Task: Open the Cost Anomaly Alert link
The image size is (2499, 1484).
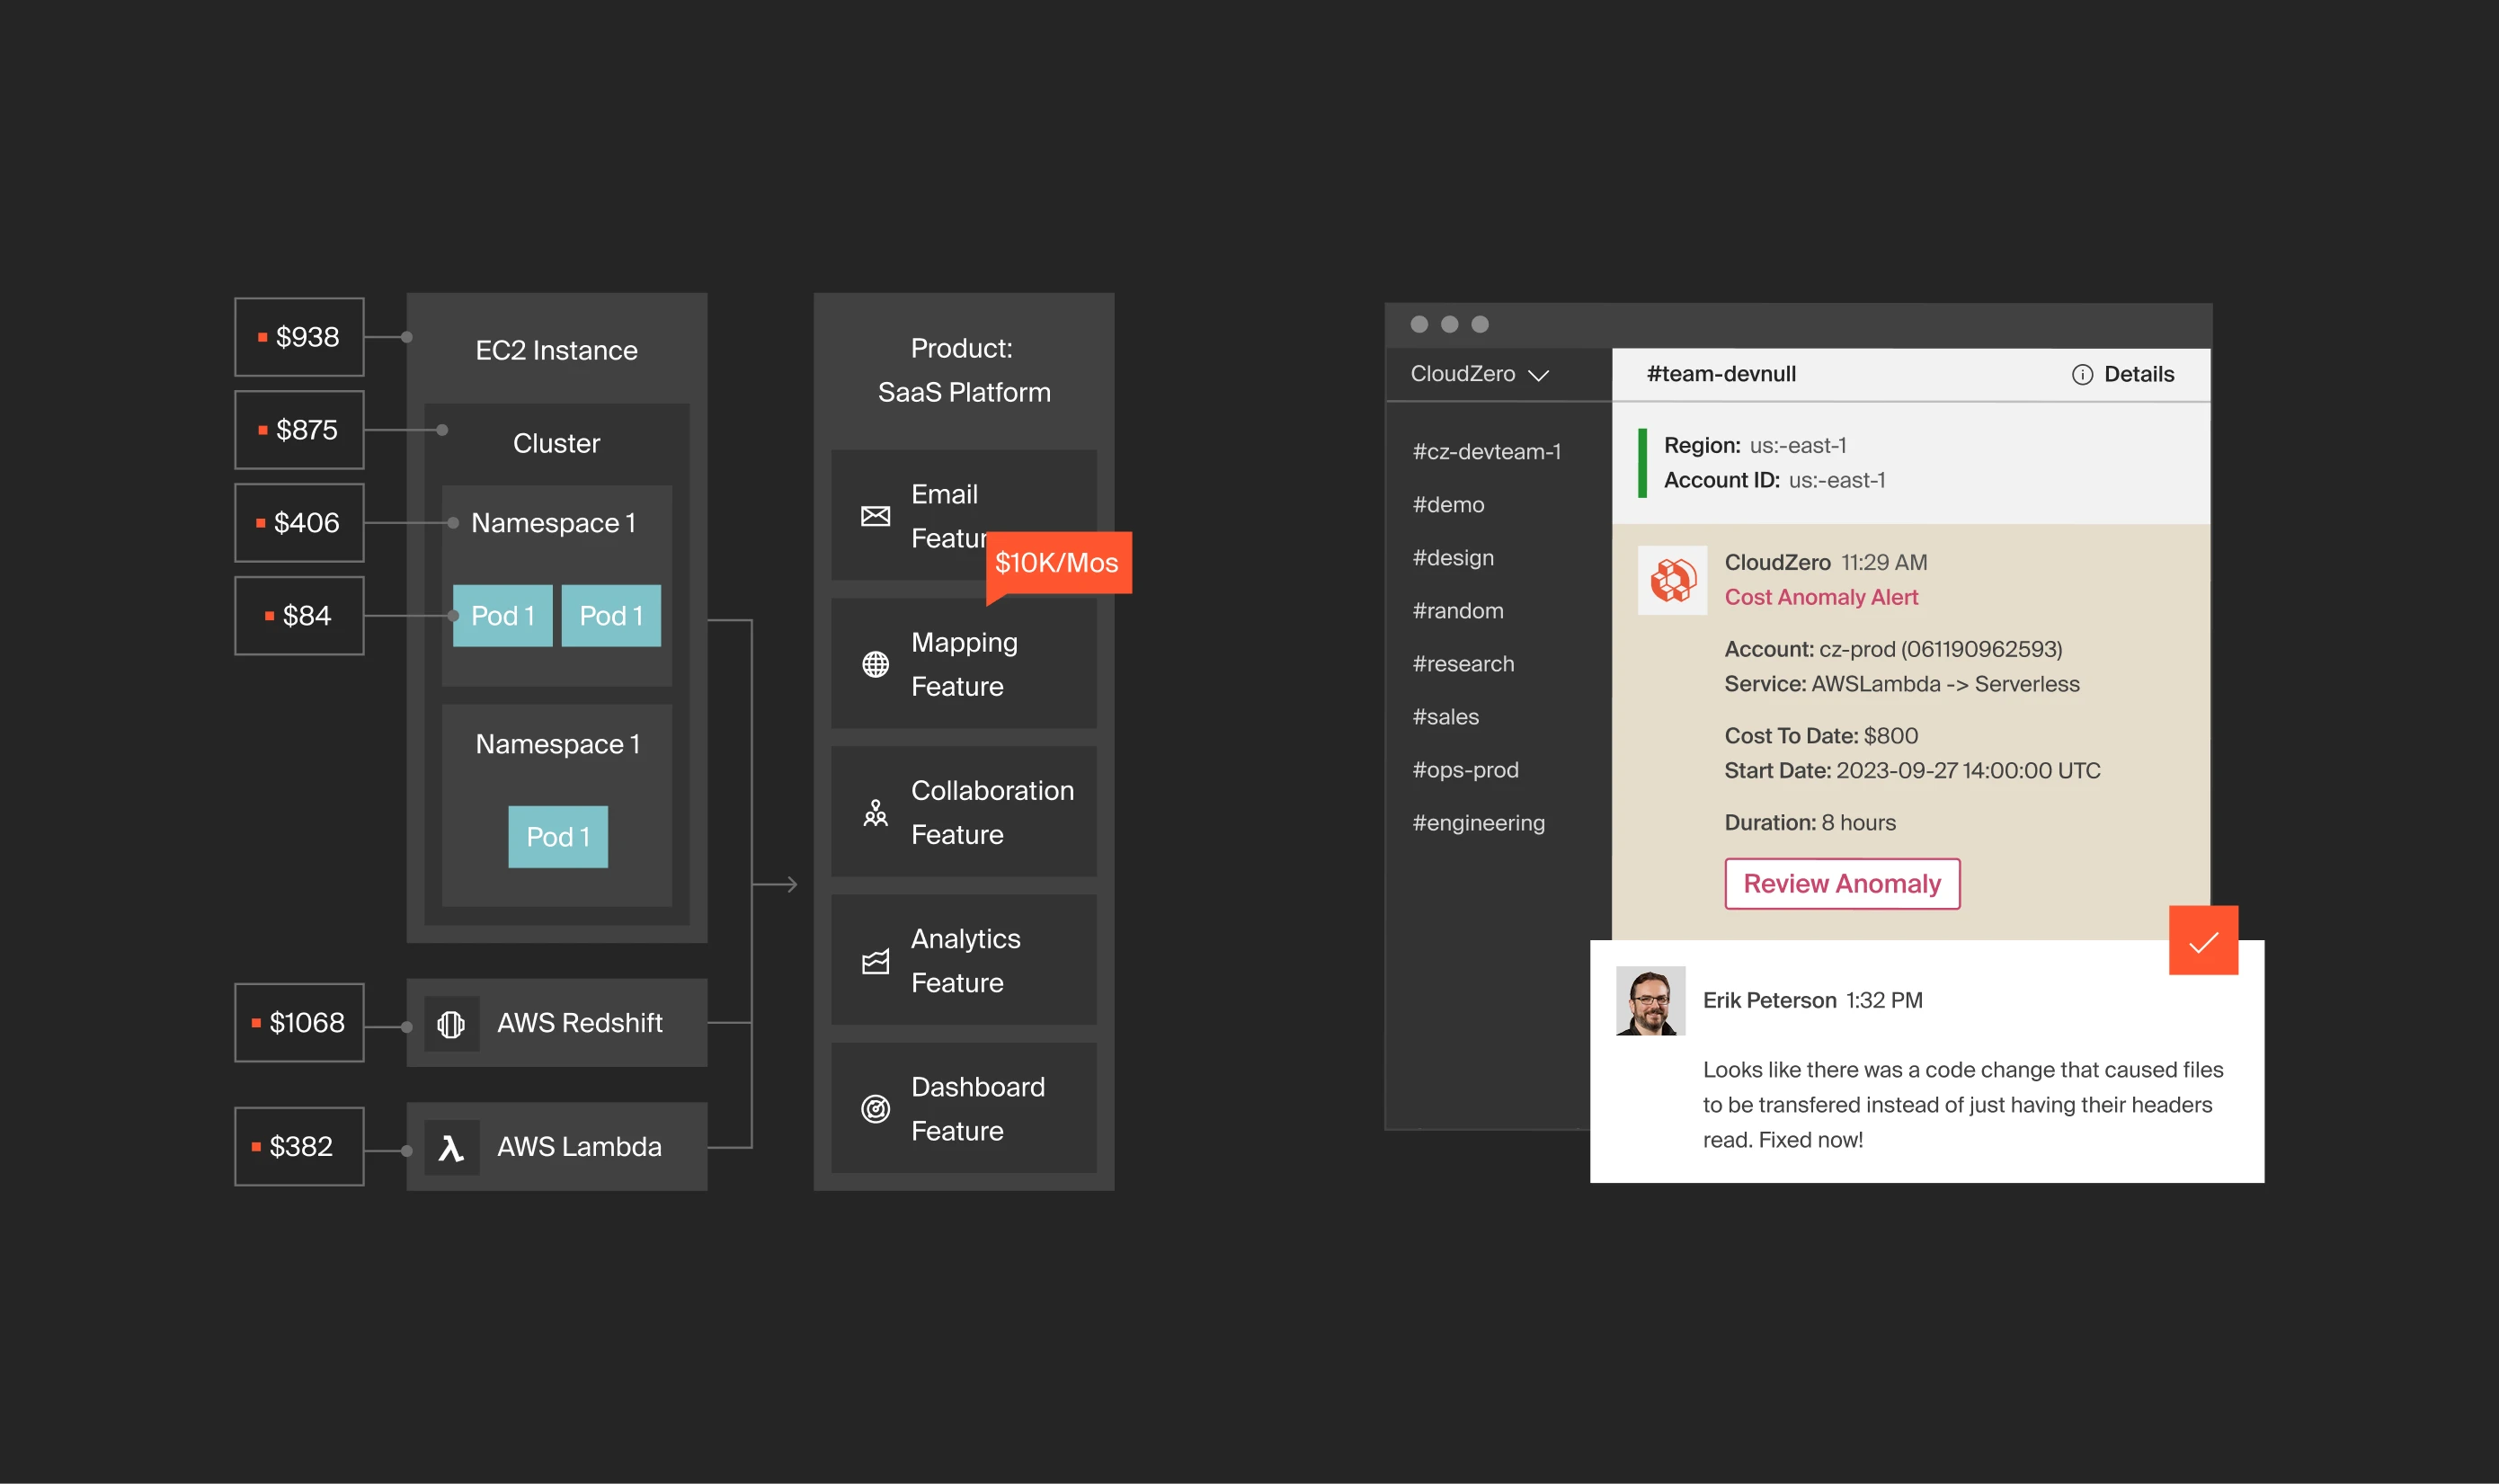Action: (1820, 598)
